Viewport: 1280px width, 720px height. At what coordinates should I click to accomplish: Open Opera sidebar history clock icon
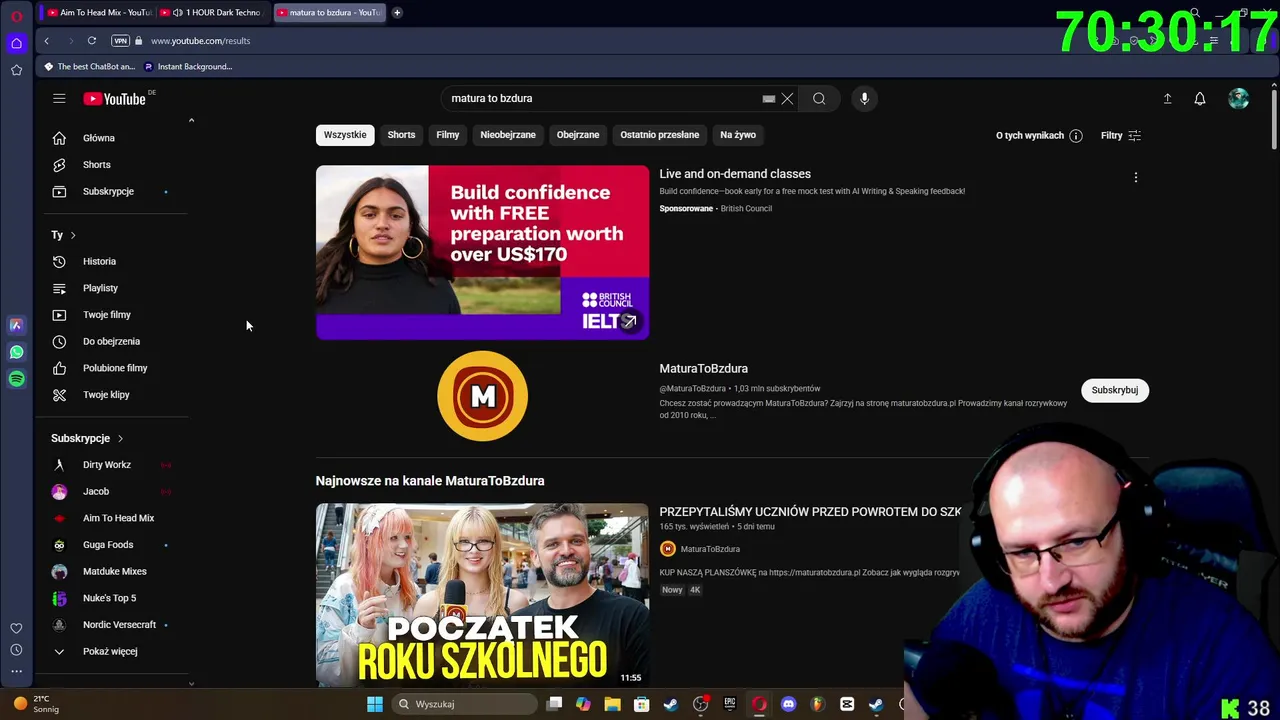[x=16, y=650]
